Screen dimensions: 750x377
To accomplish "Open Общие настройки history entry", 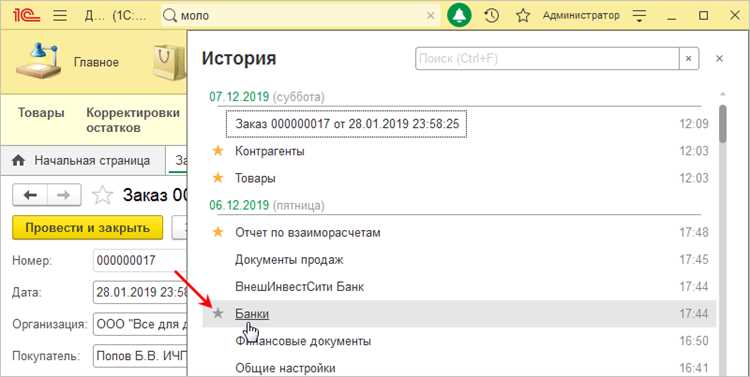I will (x=285, y=368).
